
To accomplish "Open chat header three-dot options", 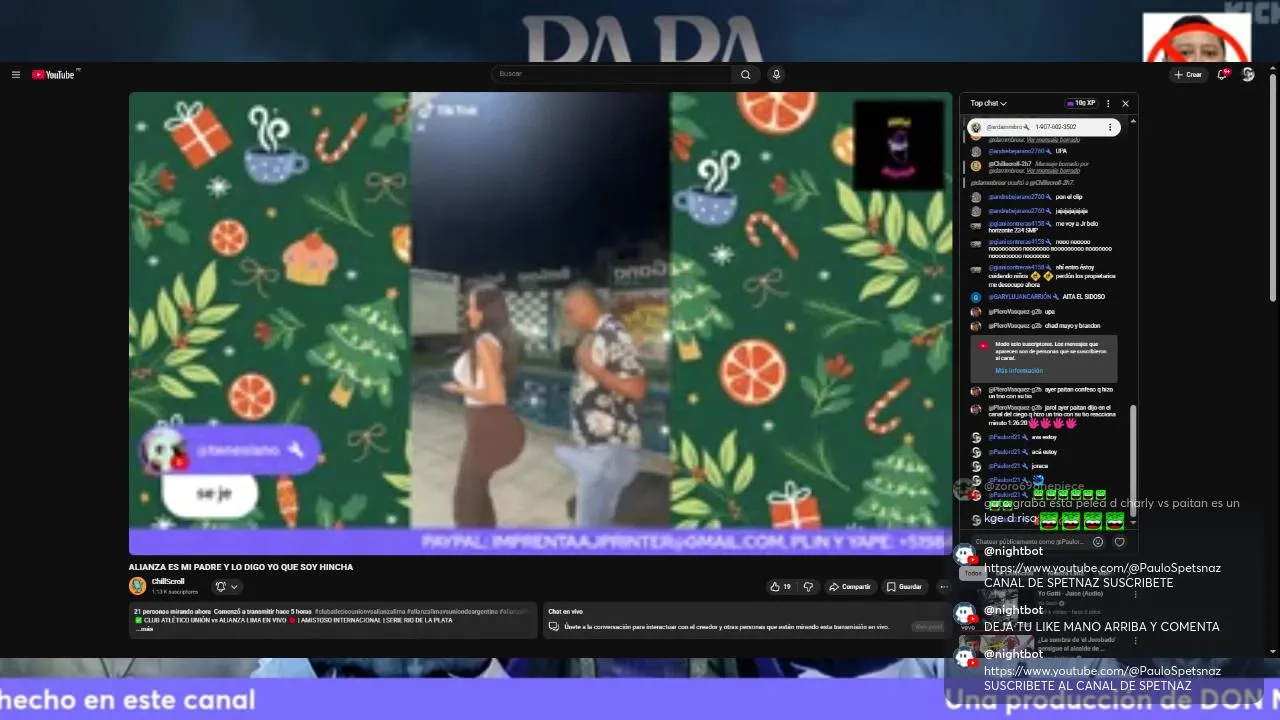I will [1108, 103].
